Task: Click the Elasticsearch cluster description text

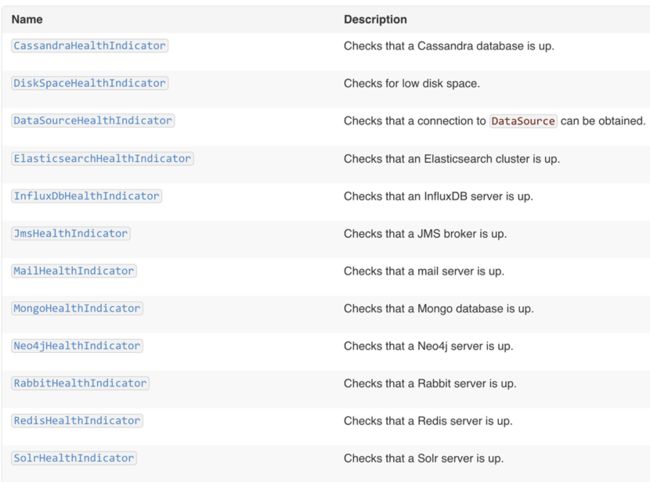Action: [451, 159]
